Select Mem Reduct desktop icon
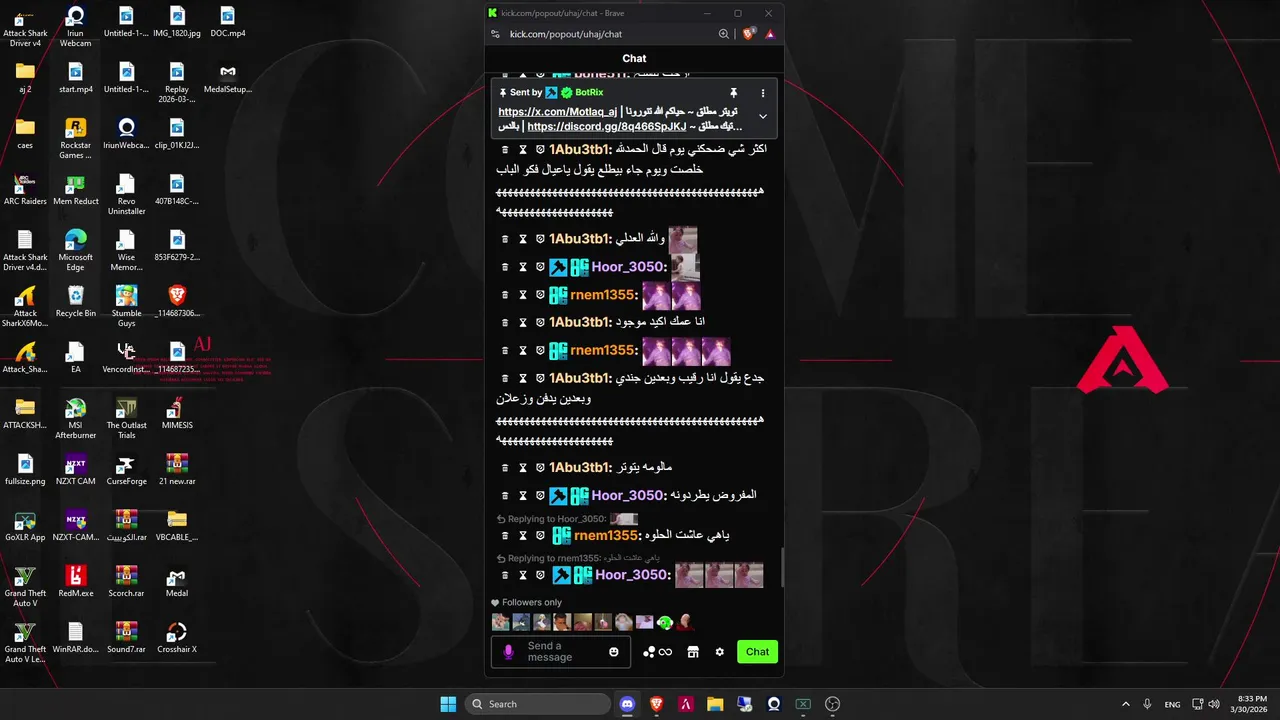 click(76, 188)
